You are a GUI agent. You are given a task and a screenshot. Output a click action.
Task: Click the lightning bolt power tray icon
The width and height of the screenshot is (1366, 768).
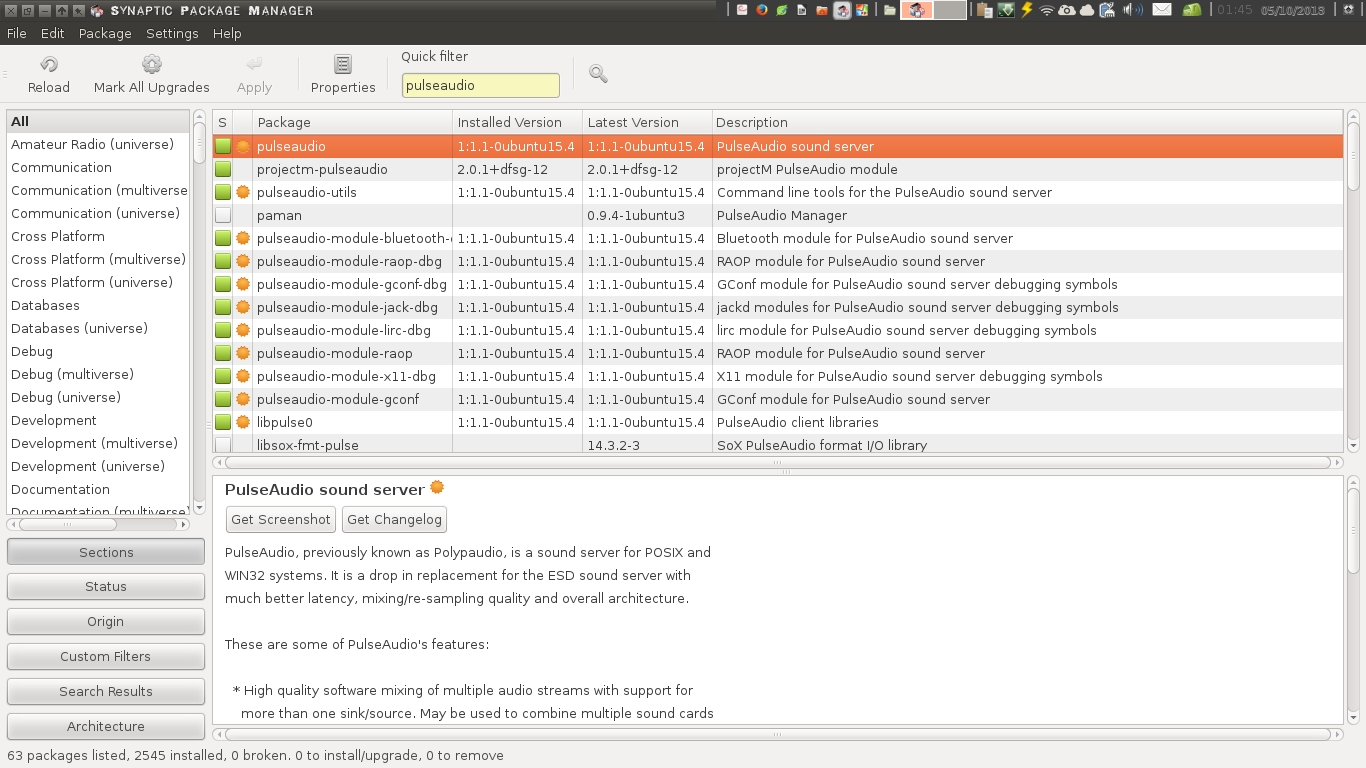(1026, 10)
